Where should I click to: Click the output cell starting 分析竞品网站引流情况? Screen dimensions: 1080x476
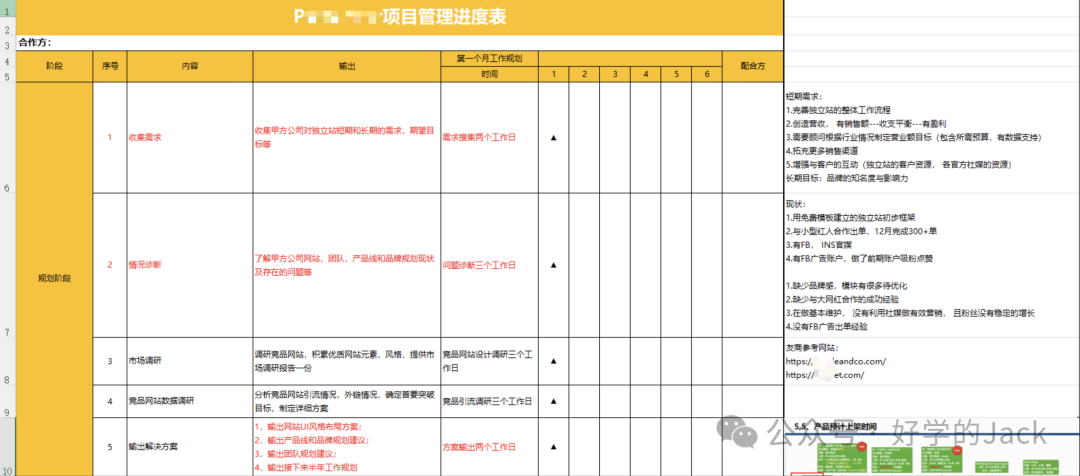click(x=347, y=401)
